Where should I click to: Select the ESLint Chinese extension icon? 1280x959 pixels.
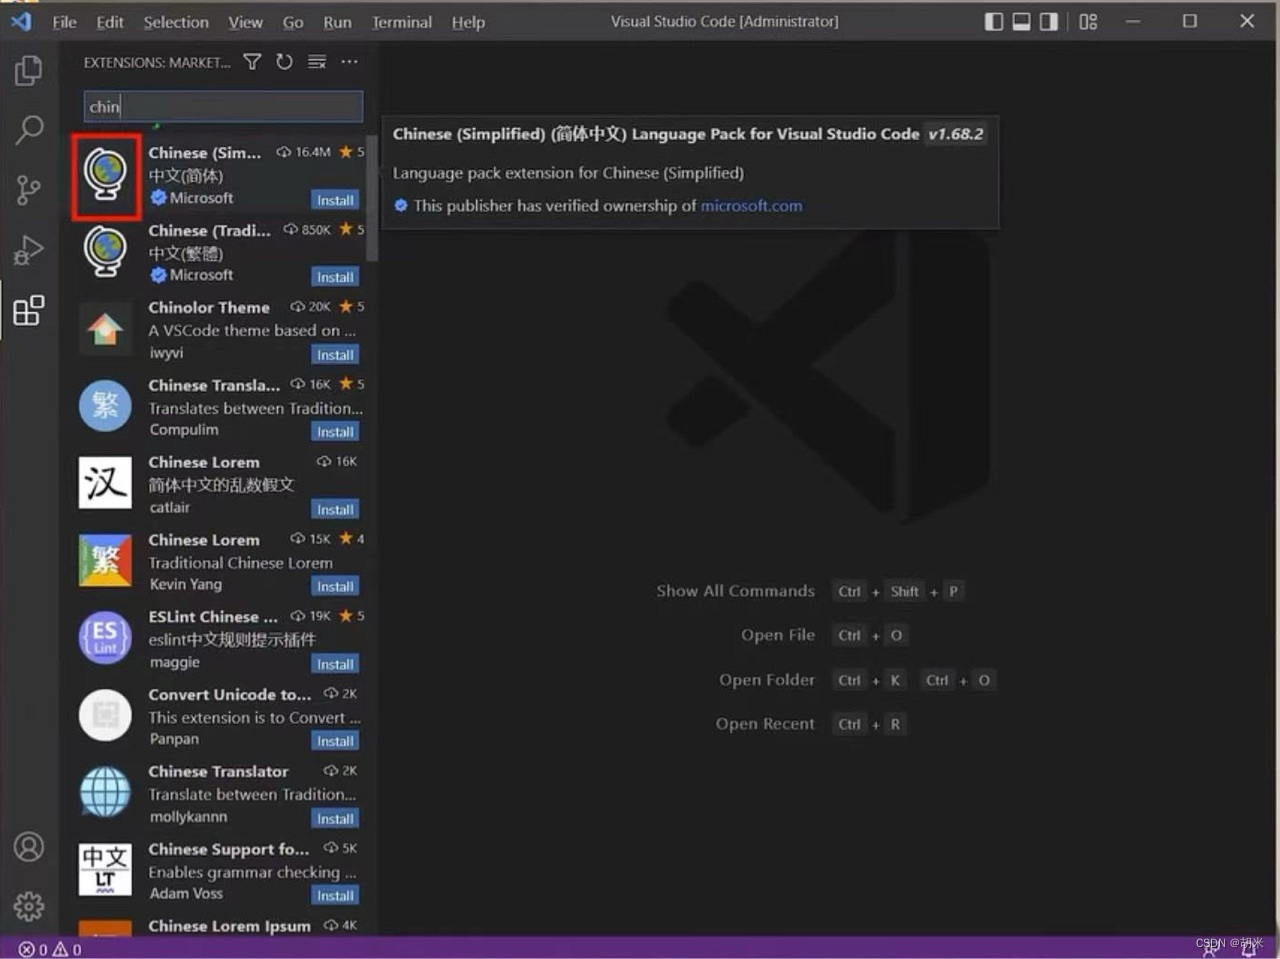click(x=105, y=638)
